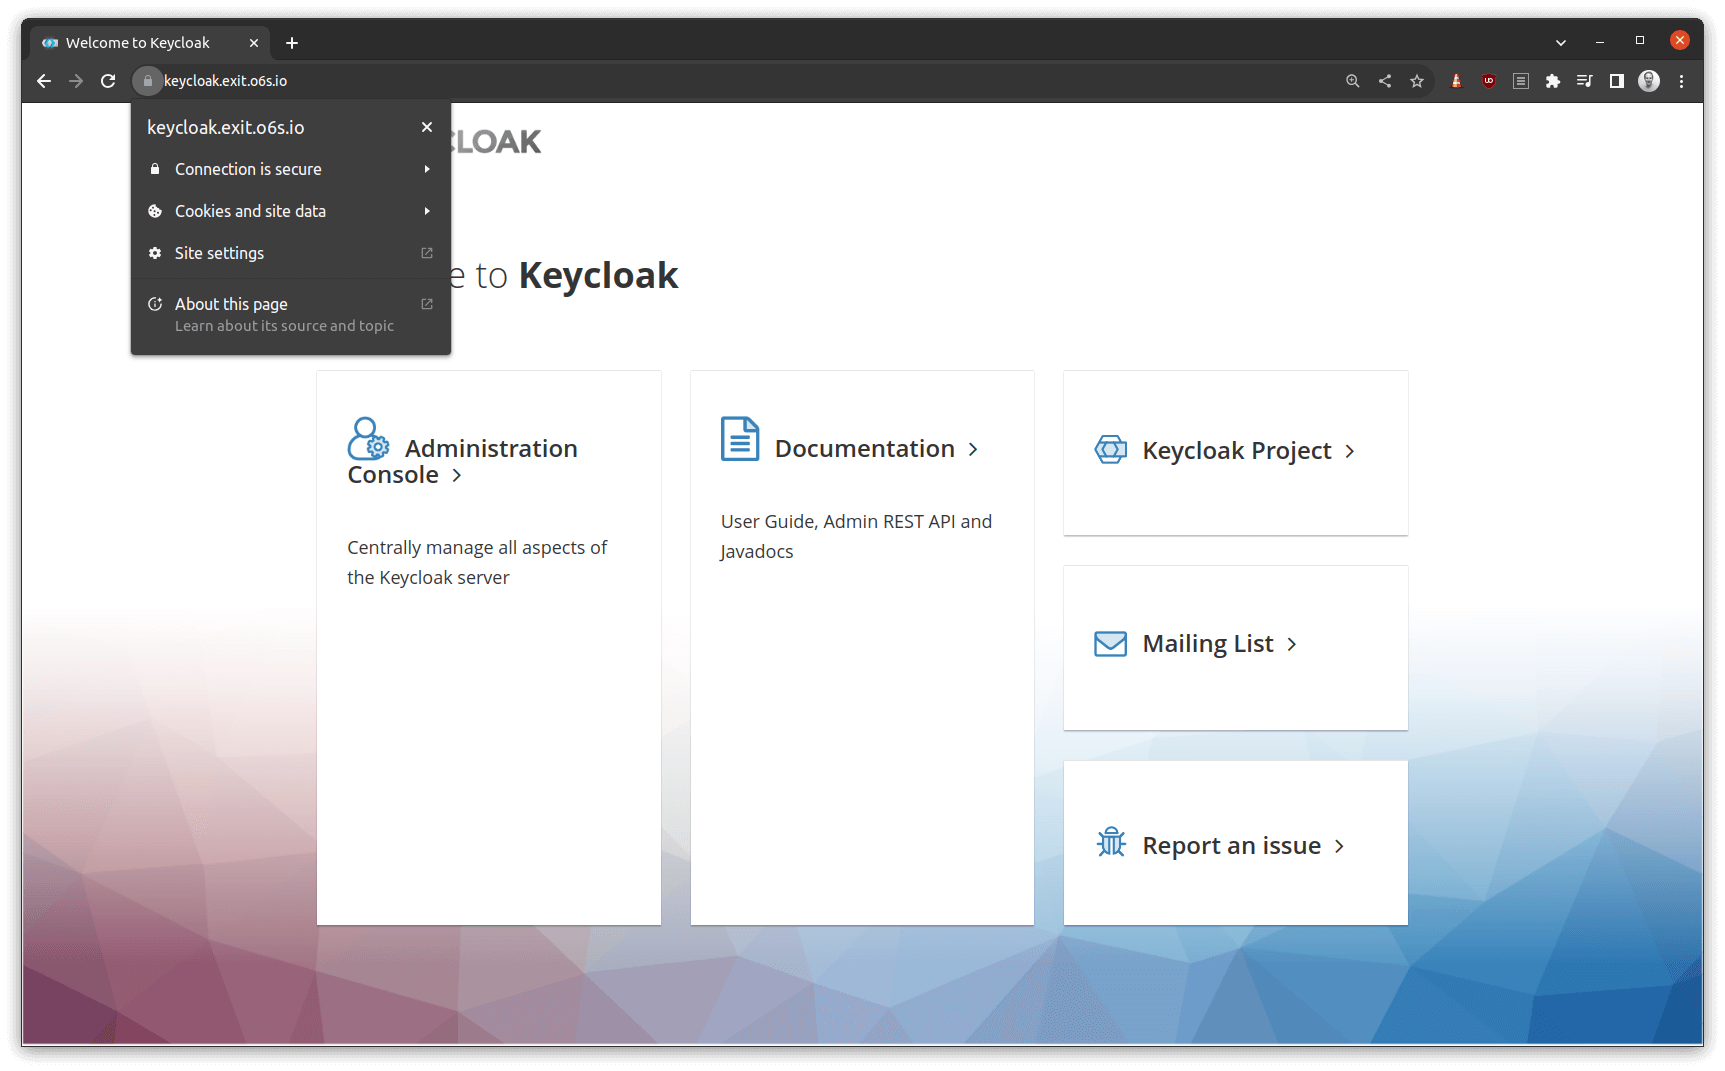Click the lock icon beside Connection is secure

(x=155, y=169)
